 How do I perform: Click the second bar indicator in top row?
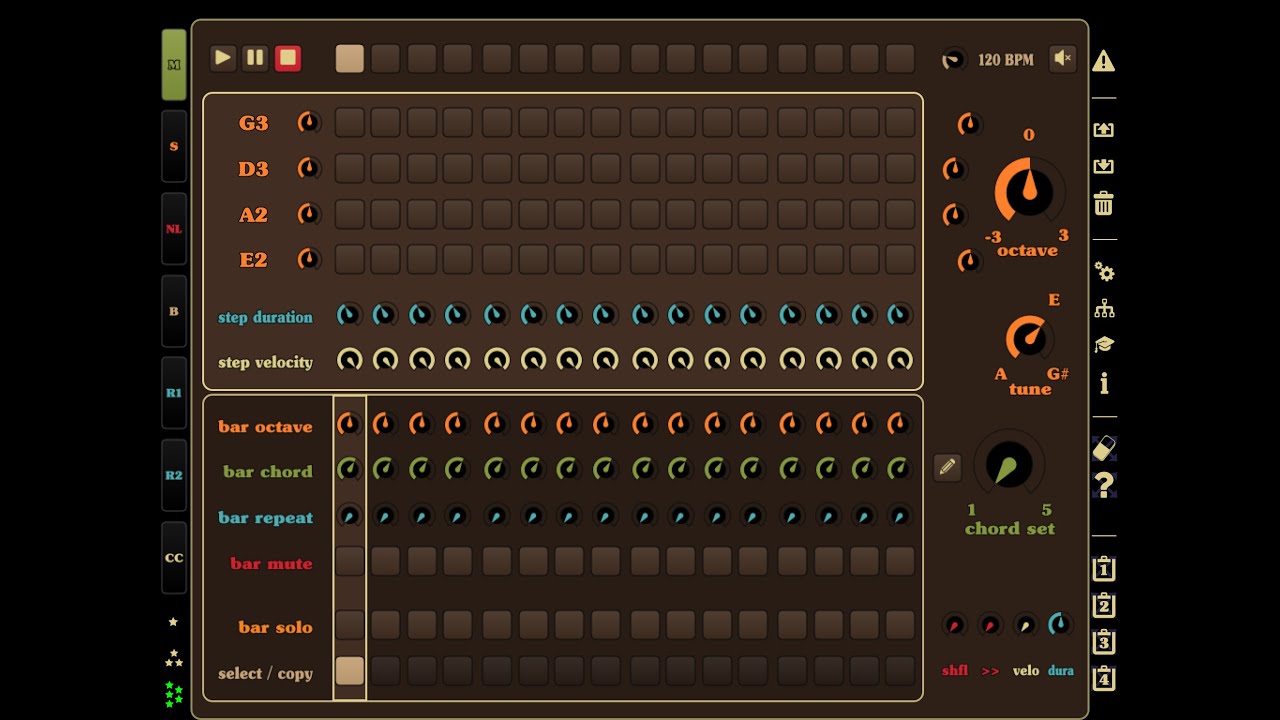386,58
